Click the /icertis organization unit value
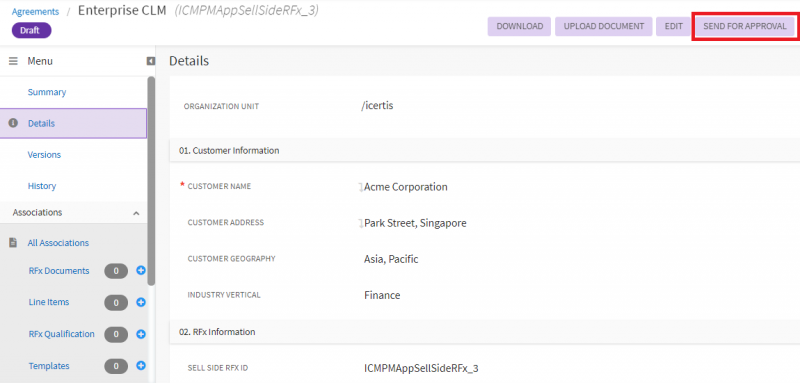The height and width of the screenshot is (383, 800). 377,106
